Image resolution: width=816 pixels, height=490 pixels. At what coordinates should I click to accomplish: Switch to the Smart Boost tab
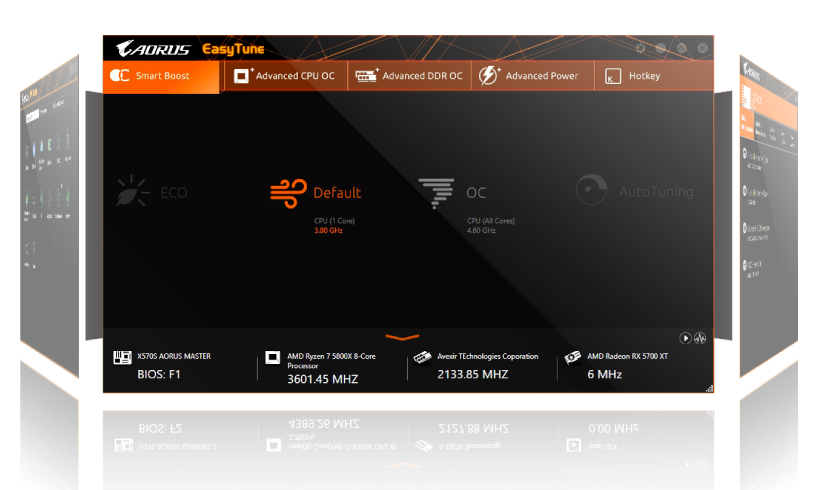click(161, 76)
